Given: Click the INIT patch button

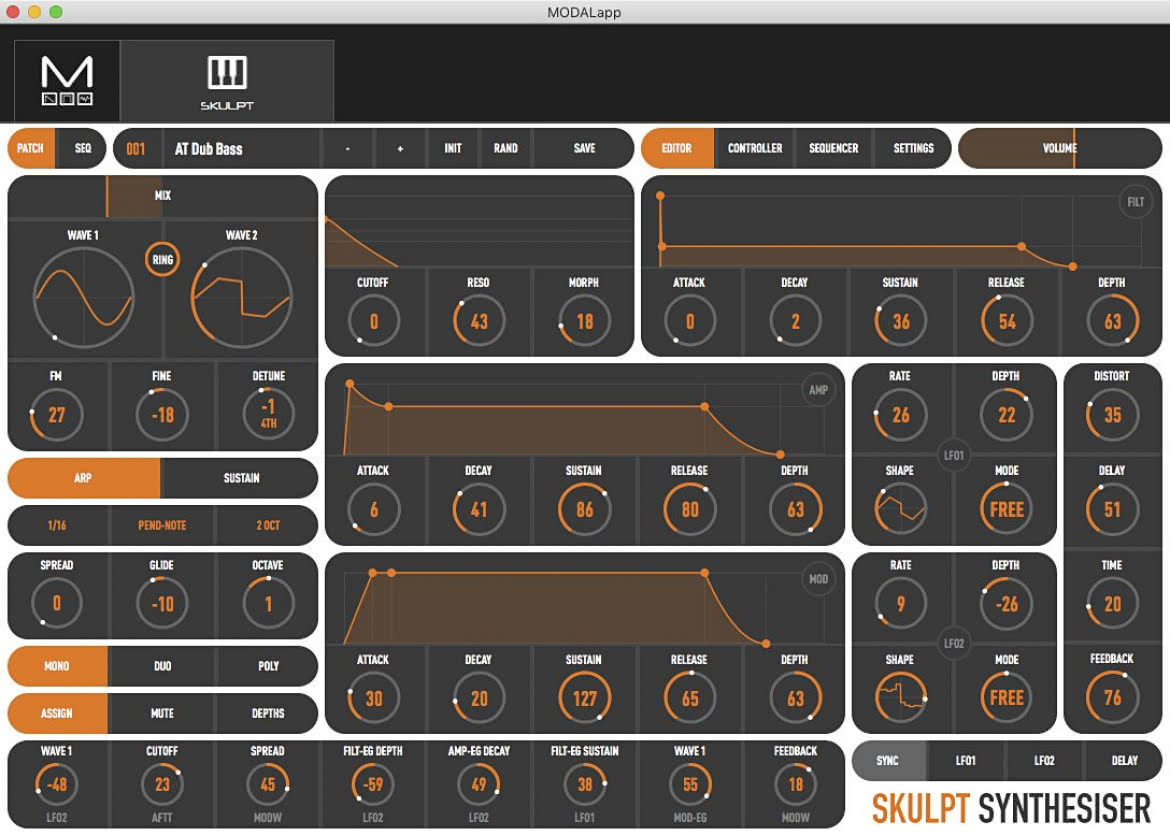Looking at the screenshot, I should pos(453,149).
